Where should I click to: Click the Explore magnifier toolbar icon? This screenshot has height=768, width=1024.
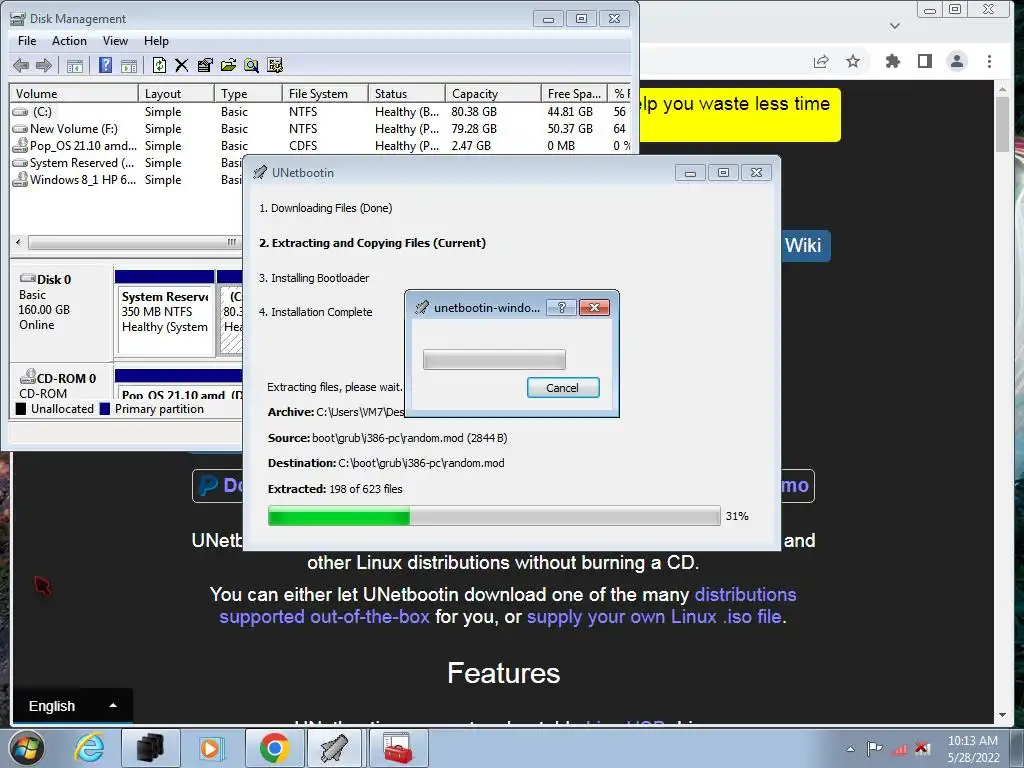[251, 65]
